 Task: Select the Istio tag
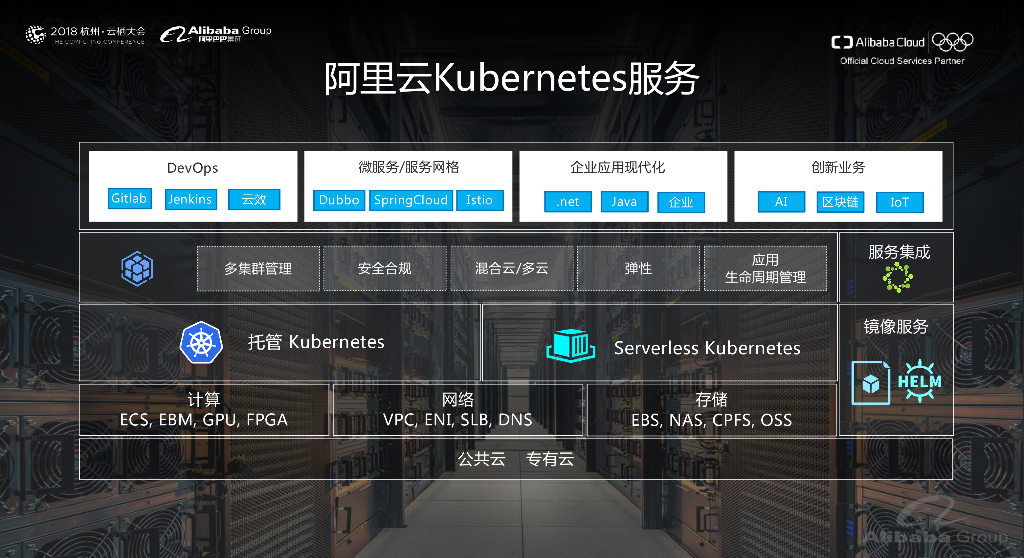[479, 200]
